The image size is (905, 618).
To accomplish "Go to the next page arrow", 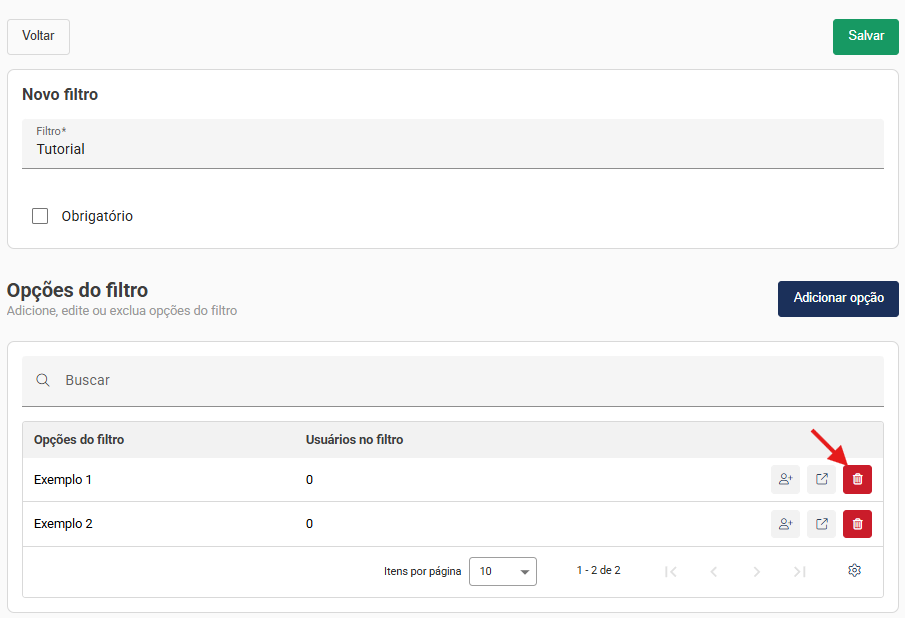I will point(757,572).
